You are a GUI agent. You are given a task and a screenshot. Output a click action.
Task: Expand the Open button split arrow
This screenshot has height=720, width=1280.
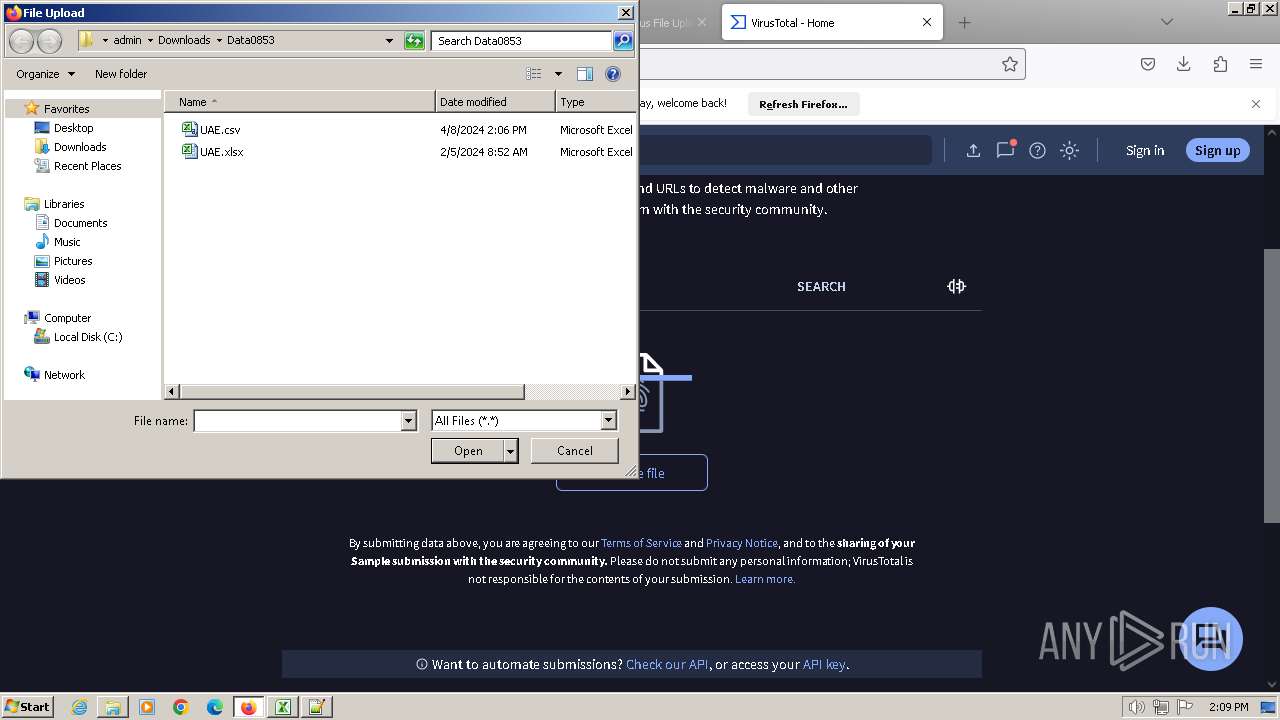(511, 451)
